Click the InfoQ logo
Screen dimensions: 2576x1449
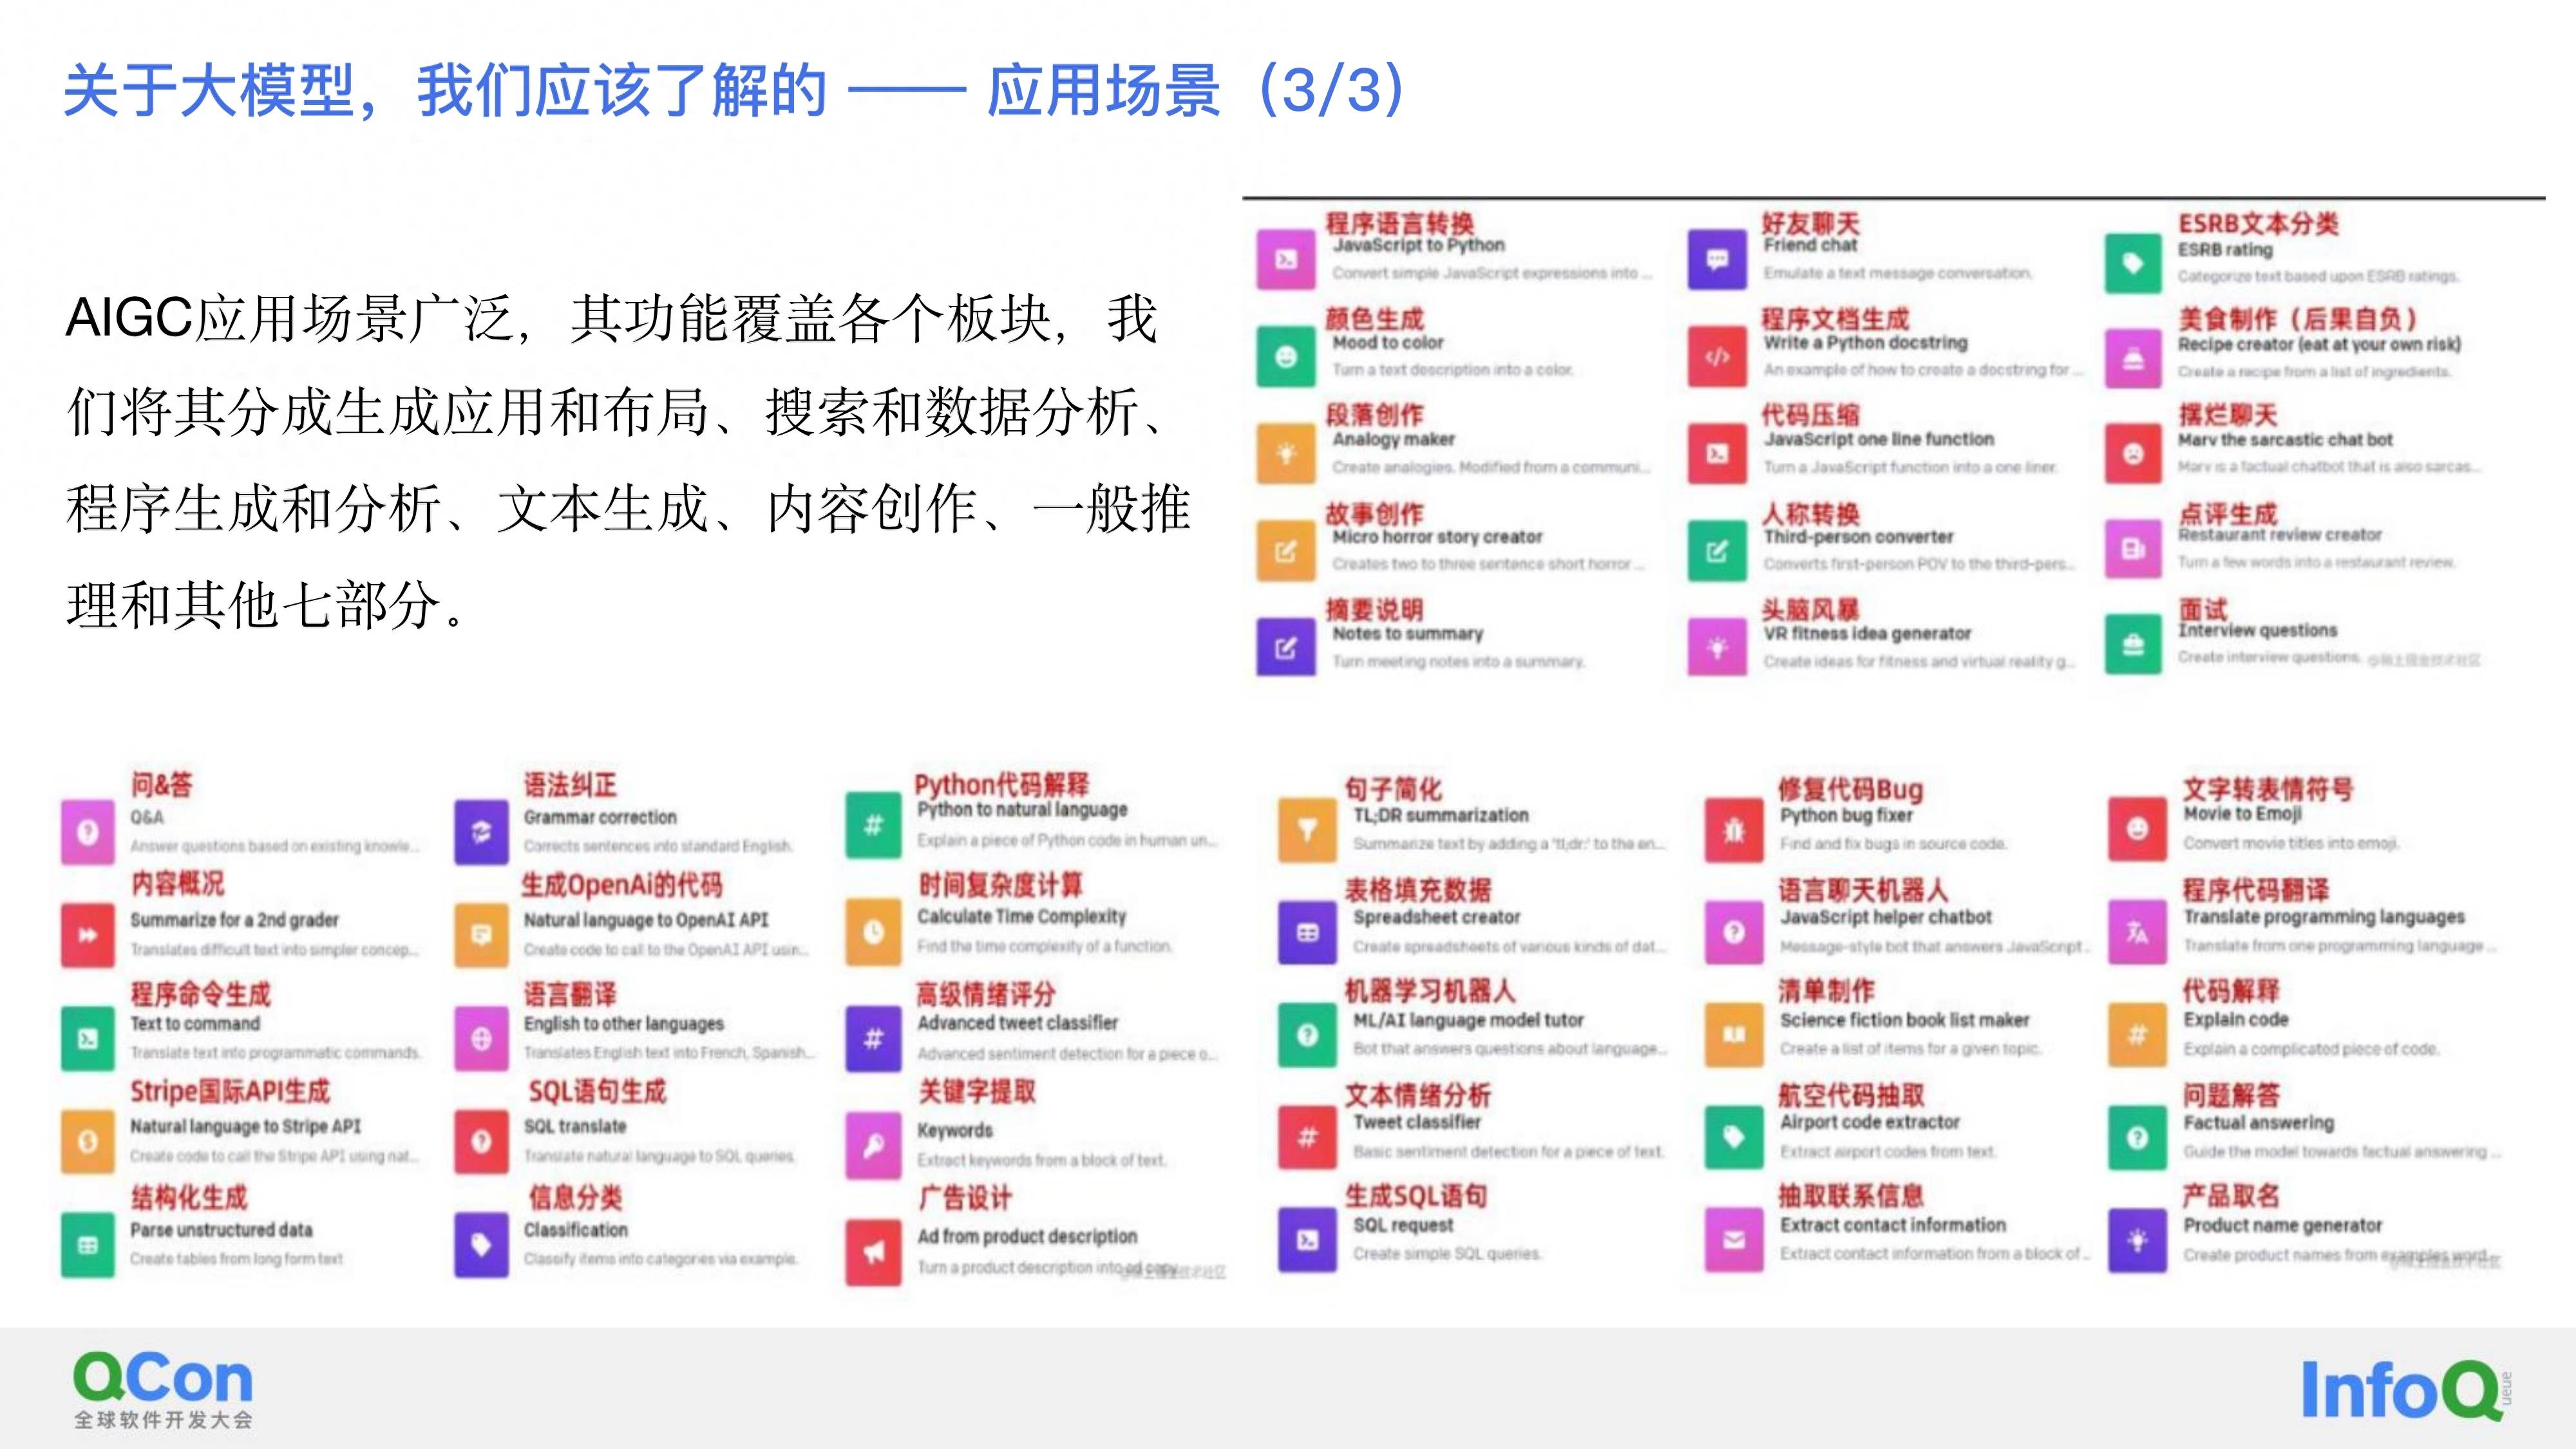pyautogui.click(x=2406, y=1389)
